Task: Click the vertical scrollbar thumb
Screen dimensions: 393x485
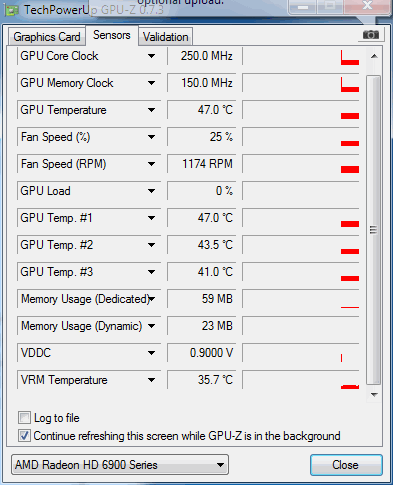Action: tap(374, 230)
